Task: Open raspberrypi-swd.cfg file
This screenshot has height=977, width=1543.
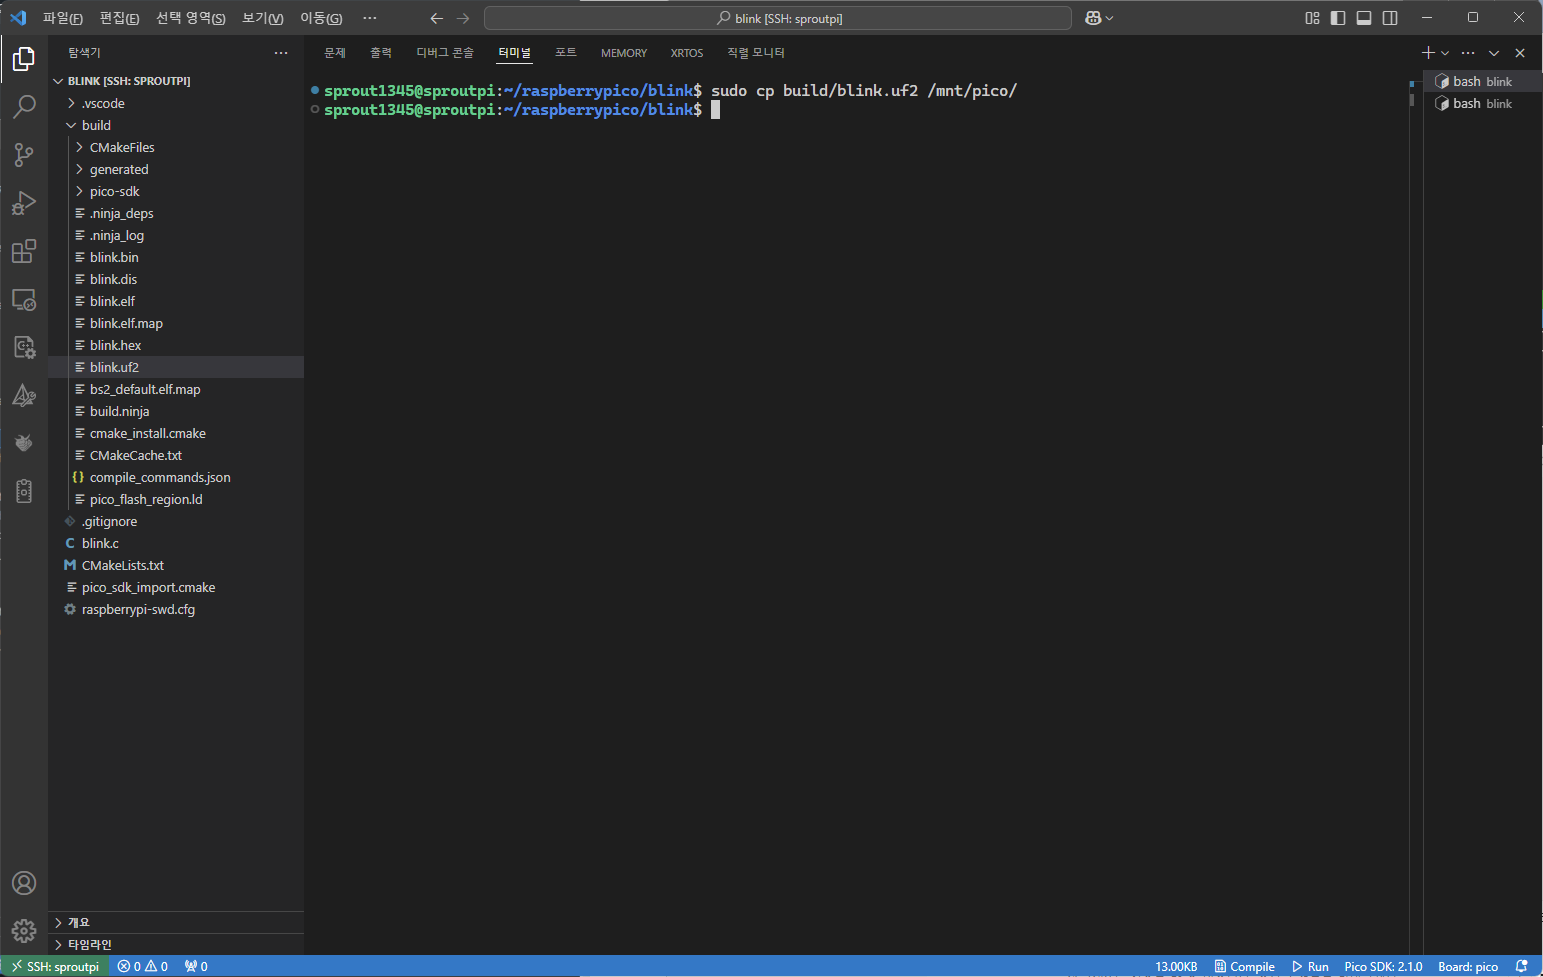Action: tap(176, 609)
